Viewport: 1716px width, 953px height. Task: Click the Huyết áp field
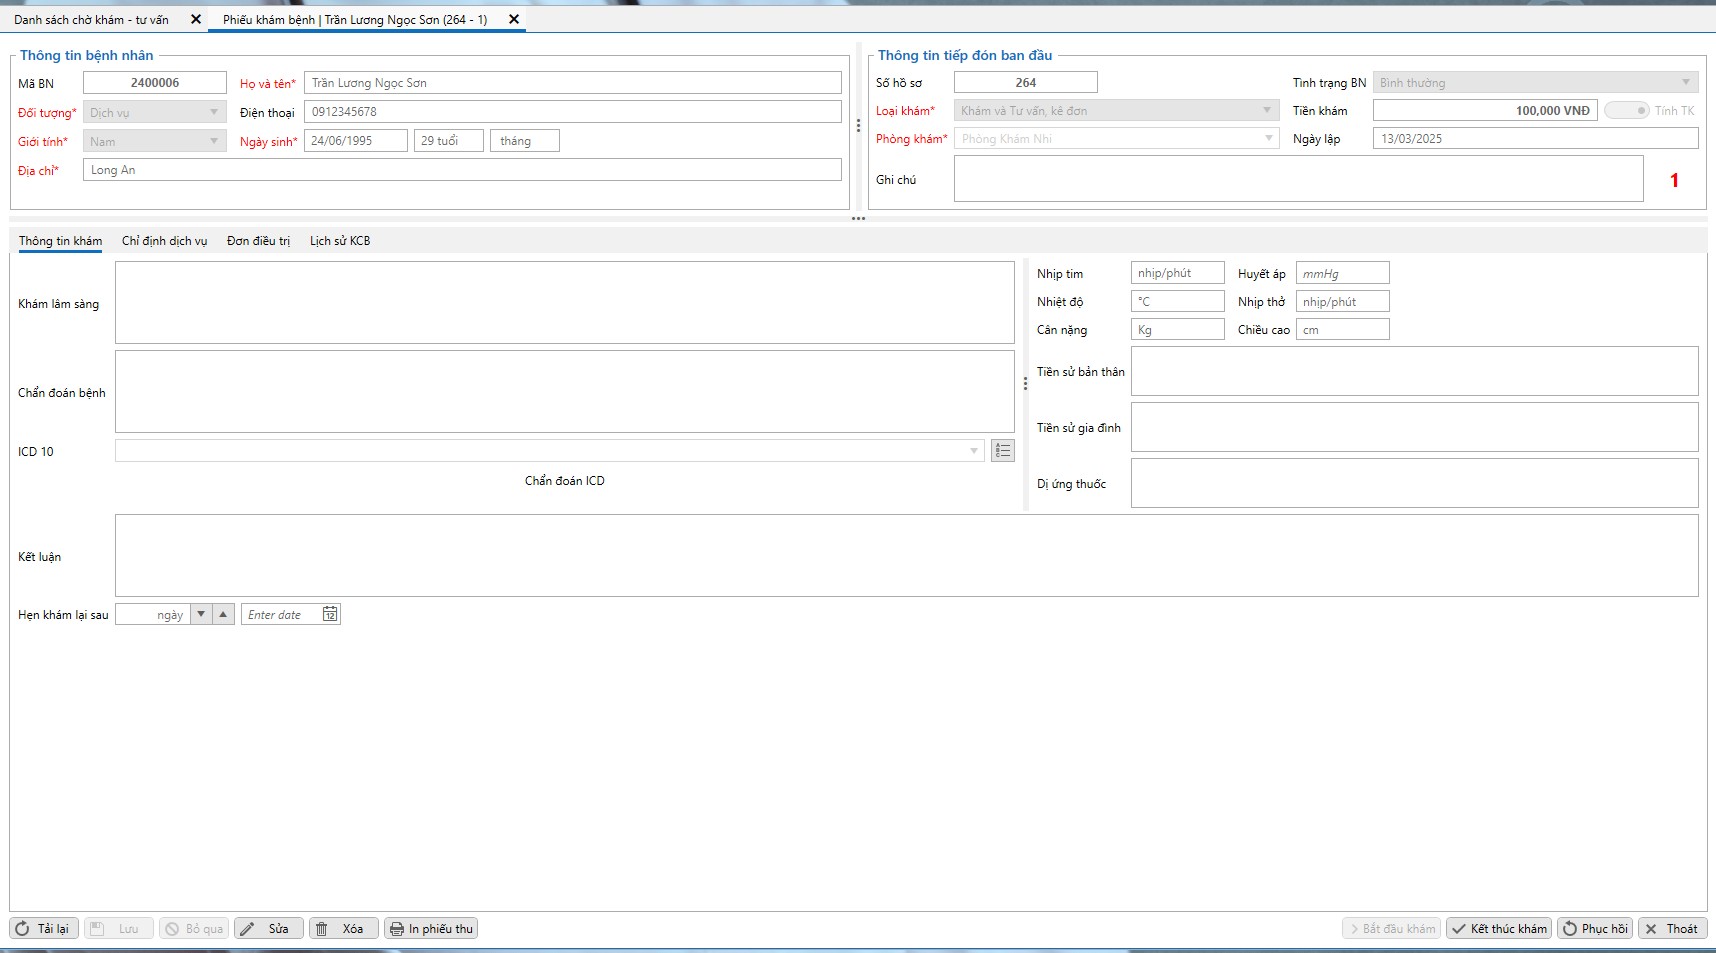(1343, 273)
